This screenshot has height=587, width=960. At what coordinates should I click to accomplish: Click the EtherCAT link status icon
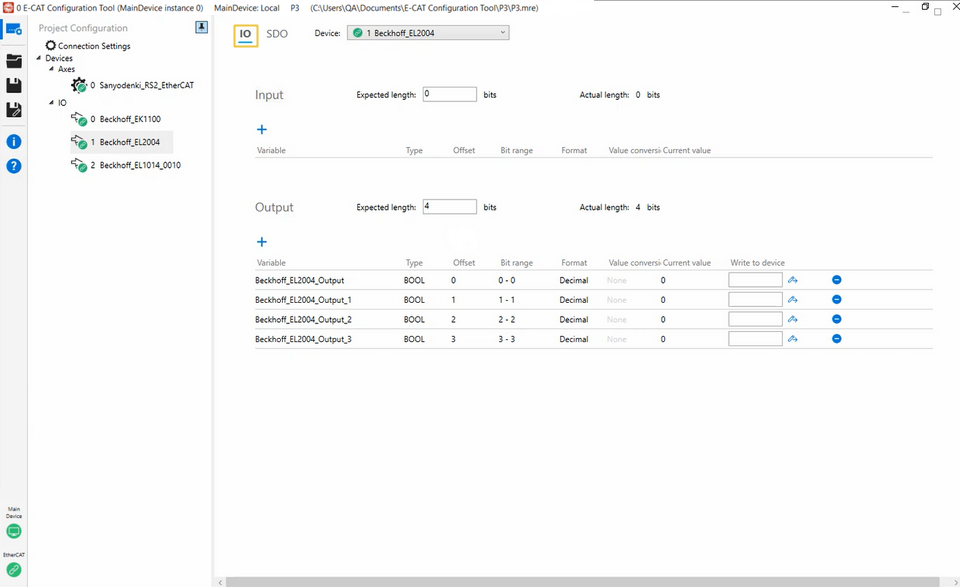(x=14, y=570)
